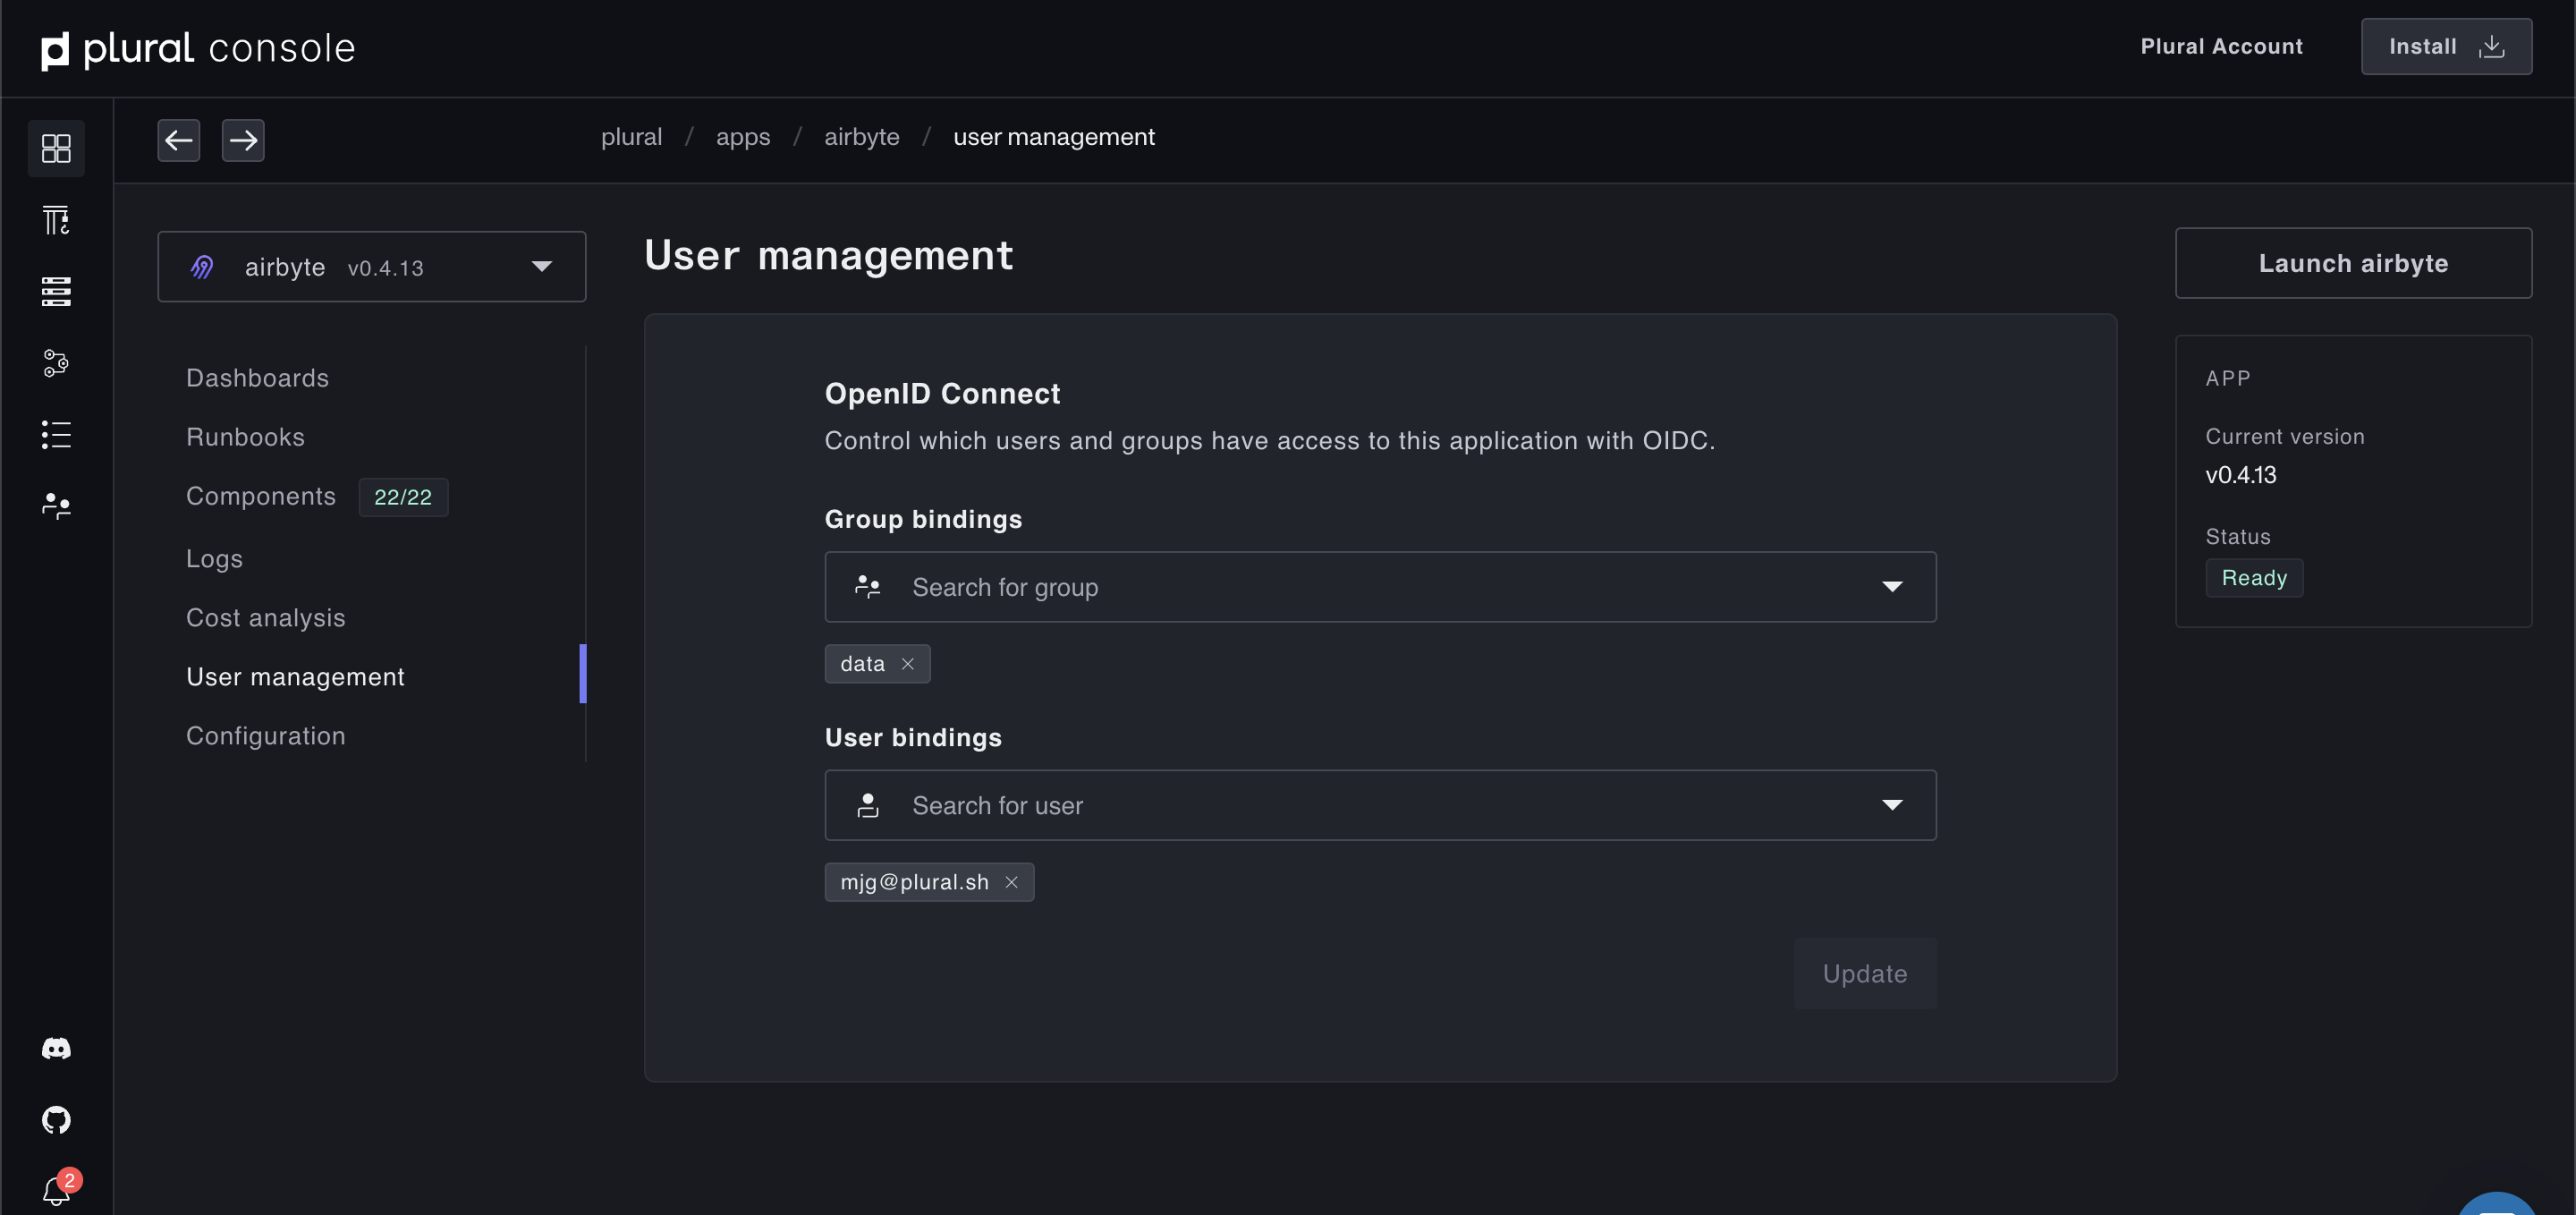Expand the Search for user dropdown arrow

[1891, 805]
